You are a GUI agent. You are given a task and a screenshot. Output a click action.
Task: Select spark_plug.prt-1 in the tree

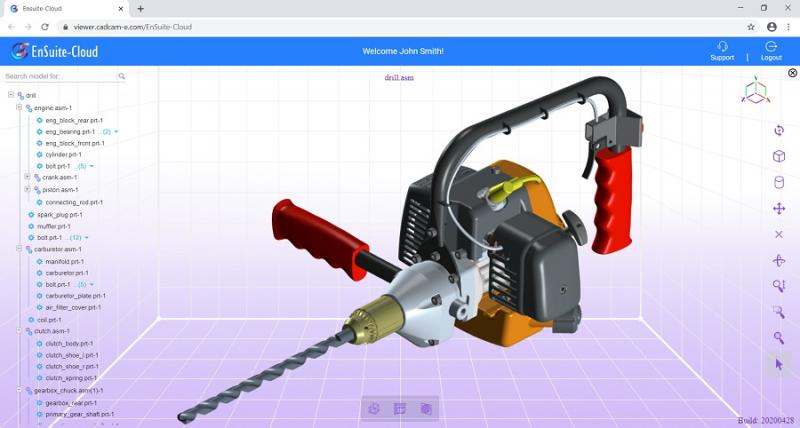[60, 215]
